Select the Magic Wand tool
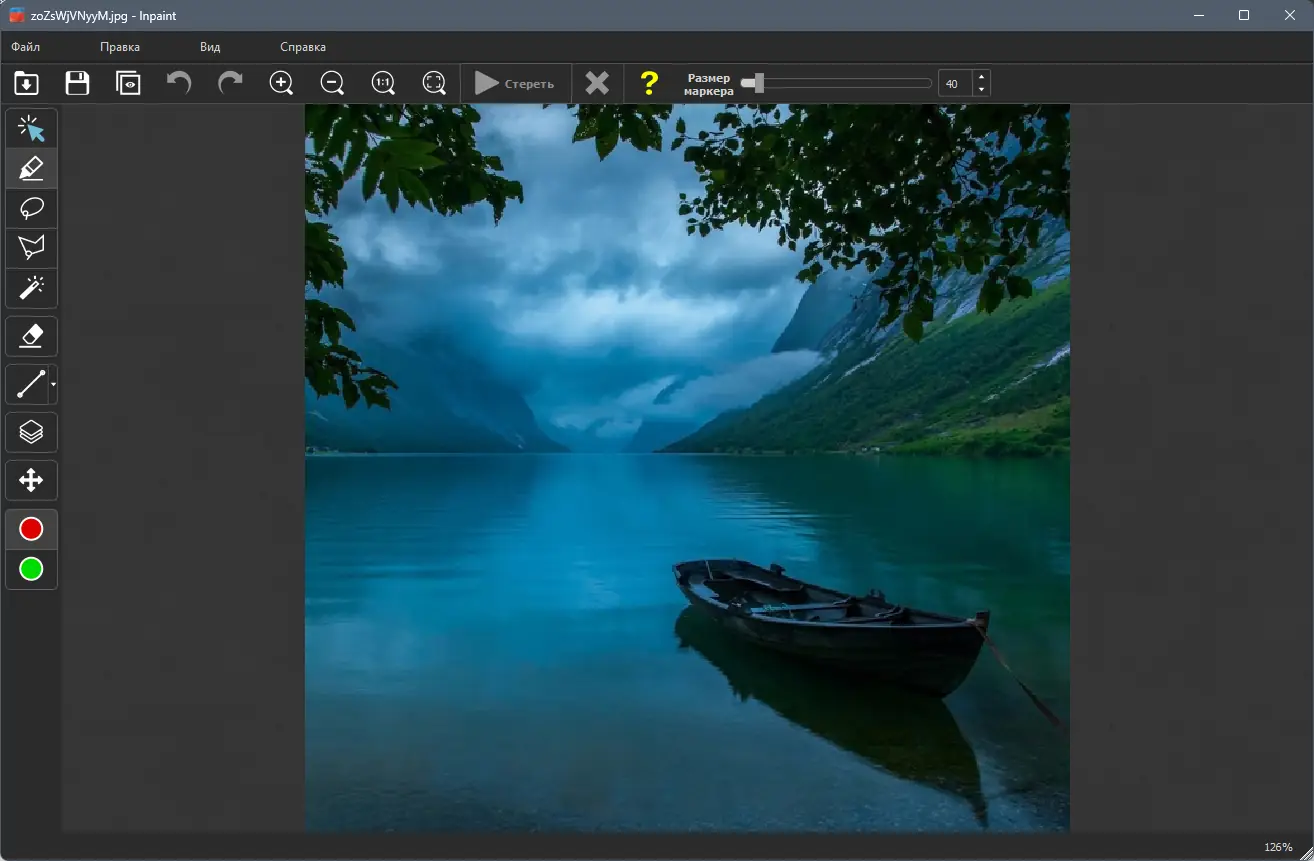The image size is (1314, 861). (x=31, y=288)
